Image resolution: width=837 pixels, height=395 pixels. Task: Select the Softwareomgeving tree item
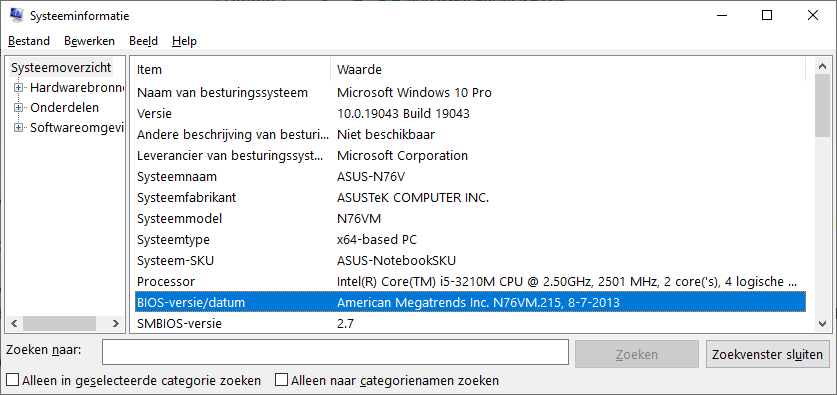coord(77,128)
